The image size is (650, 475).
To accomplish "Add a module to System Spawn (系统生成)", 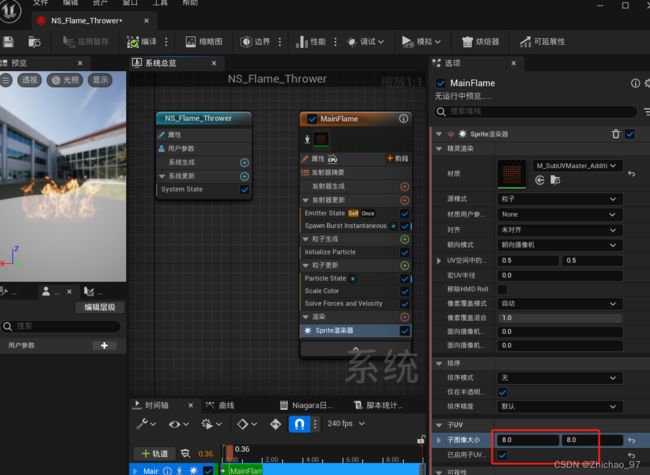I will (x=245, y=162).
